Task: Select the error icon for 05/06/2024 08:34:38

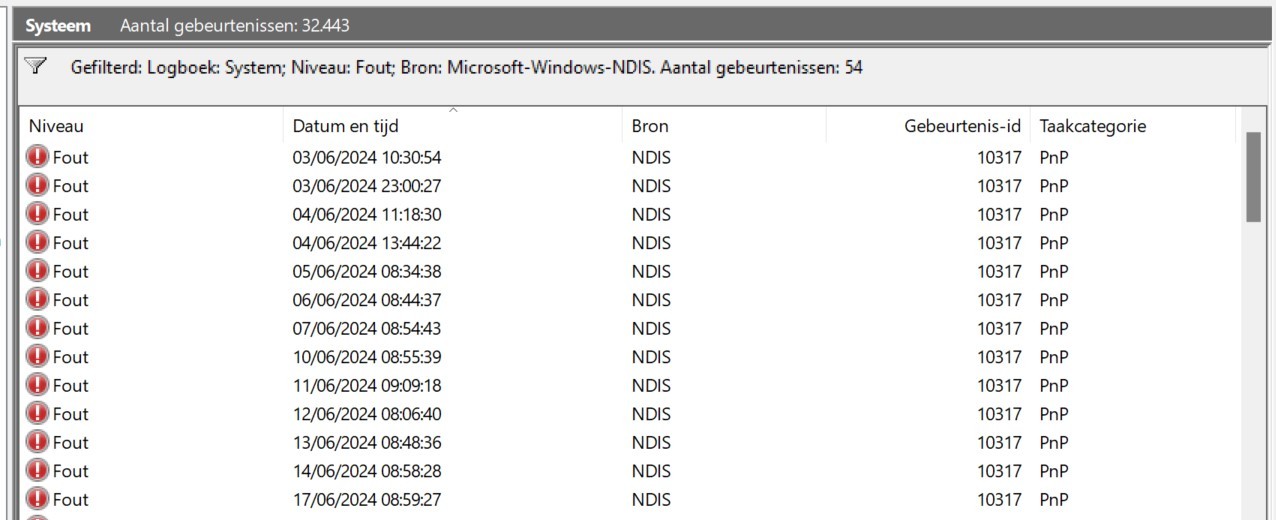Action: coord(37,271)
